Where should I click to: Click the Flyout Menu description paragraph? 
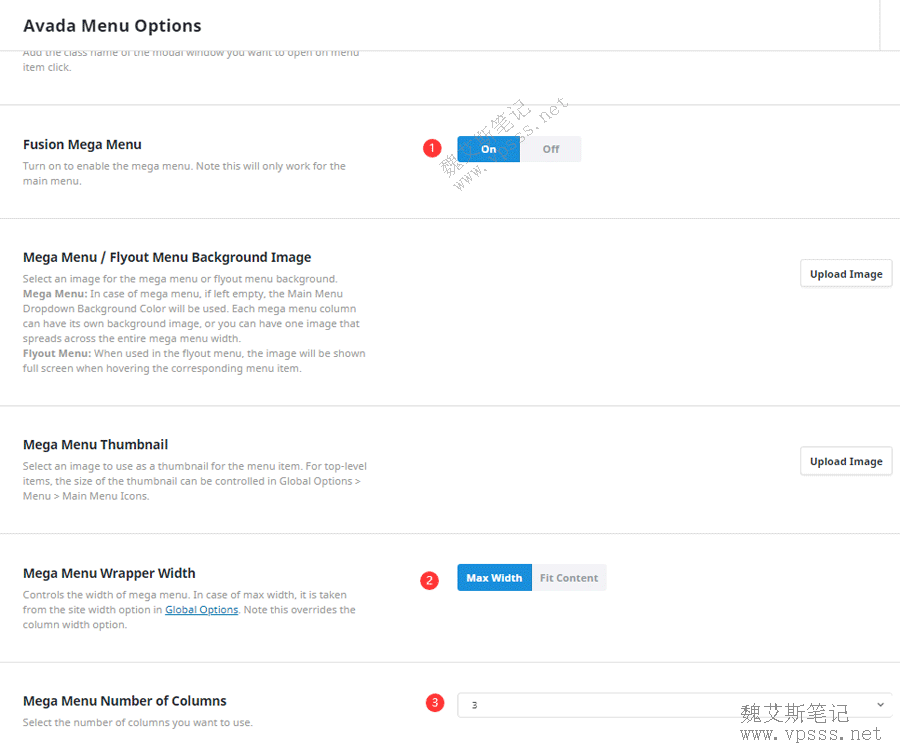click(194, 361)
